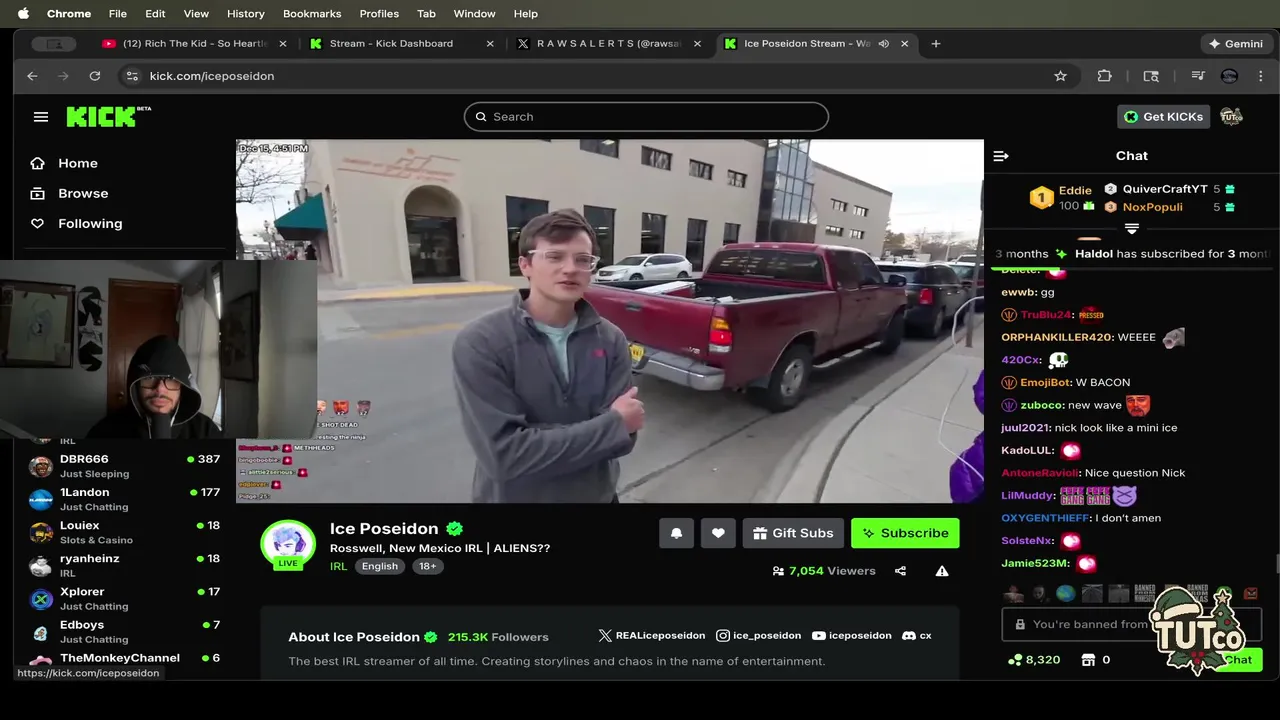Click username TruBlu24 in chat

point(1045,315)
